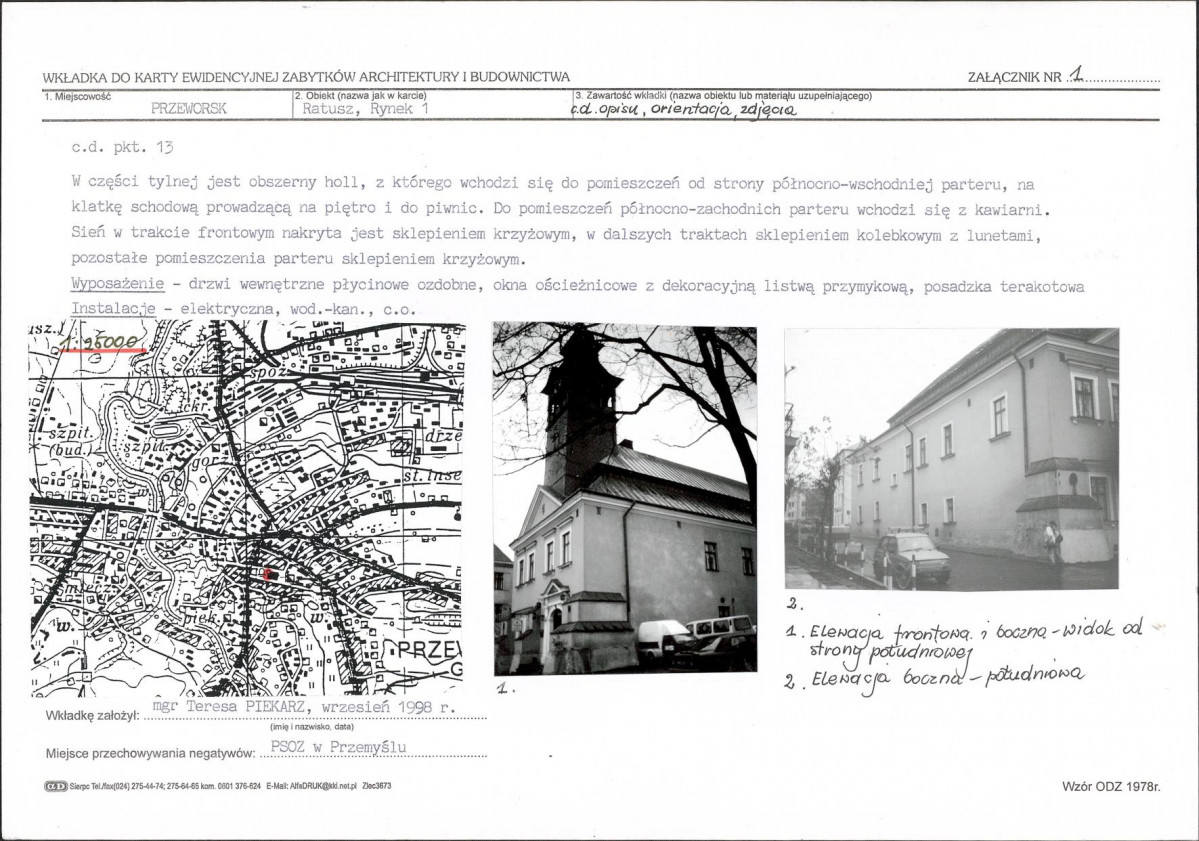The width and height of the screenshot is (1199, 841).
Task: Click the typed text "Ratusz, Rynek 1"
Action: [x=366, y=109]
